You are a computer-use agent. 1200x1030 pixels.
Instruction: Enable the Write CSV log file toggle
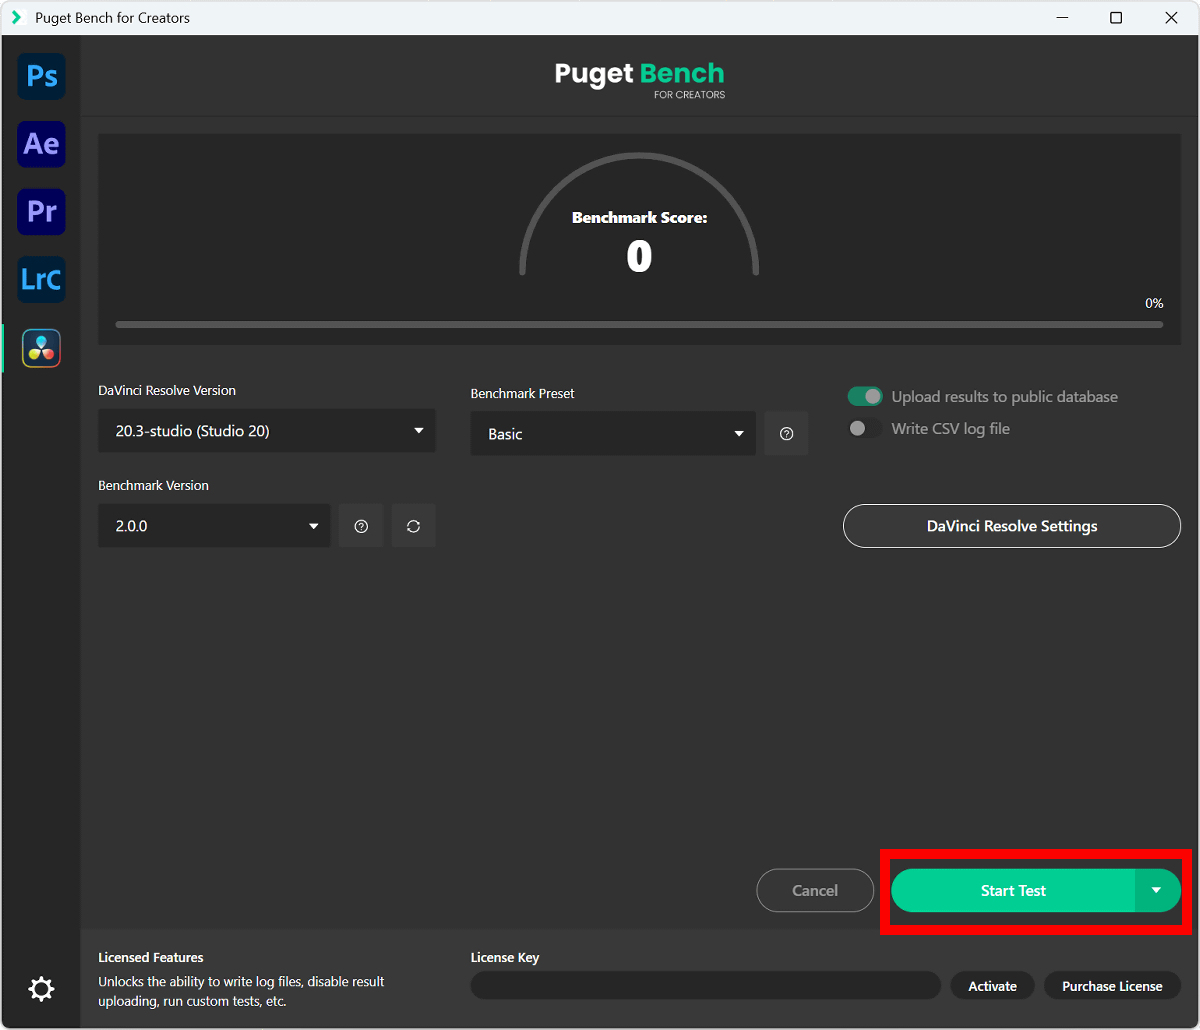point(865,429)
